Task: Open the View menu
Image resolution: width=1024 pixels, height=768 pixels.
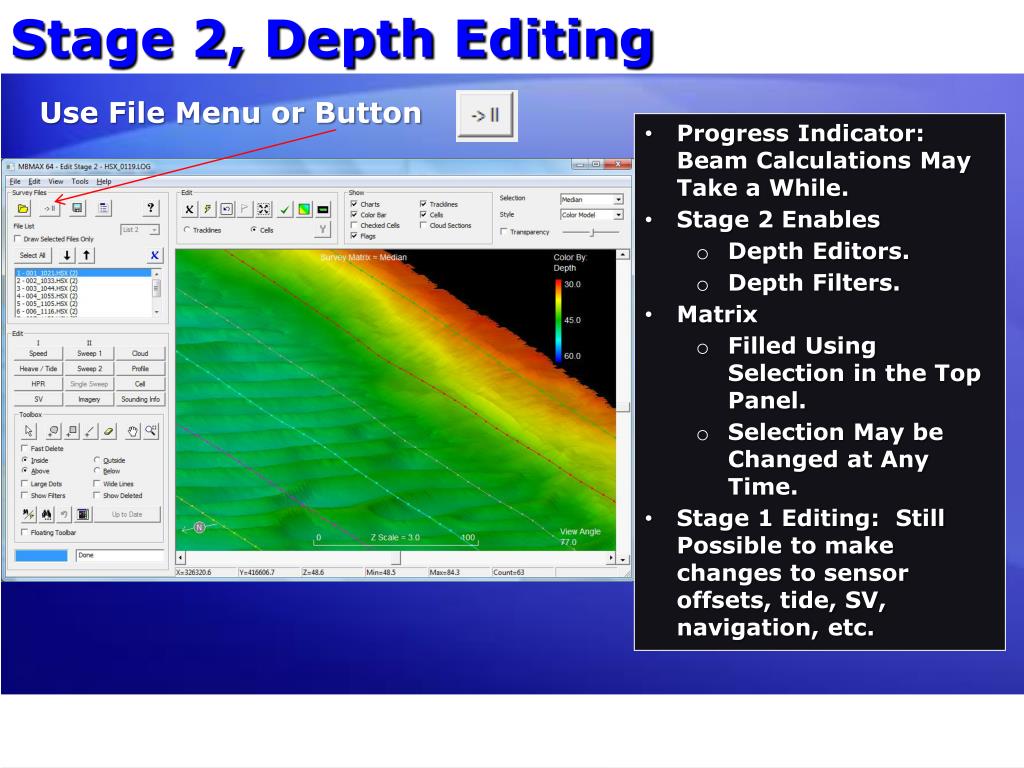Action: tap(56, 182)
